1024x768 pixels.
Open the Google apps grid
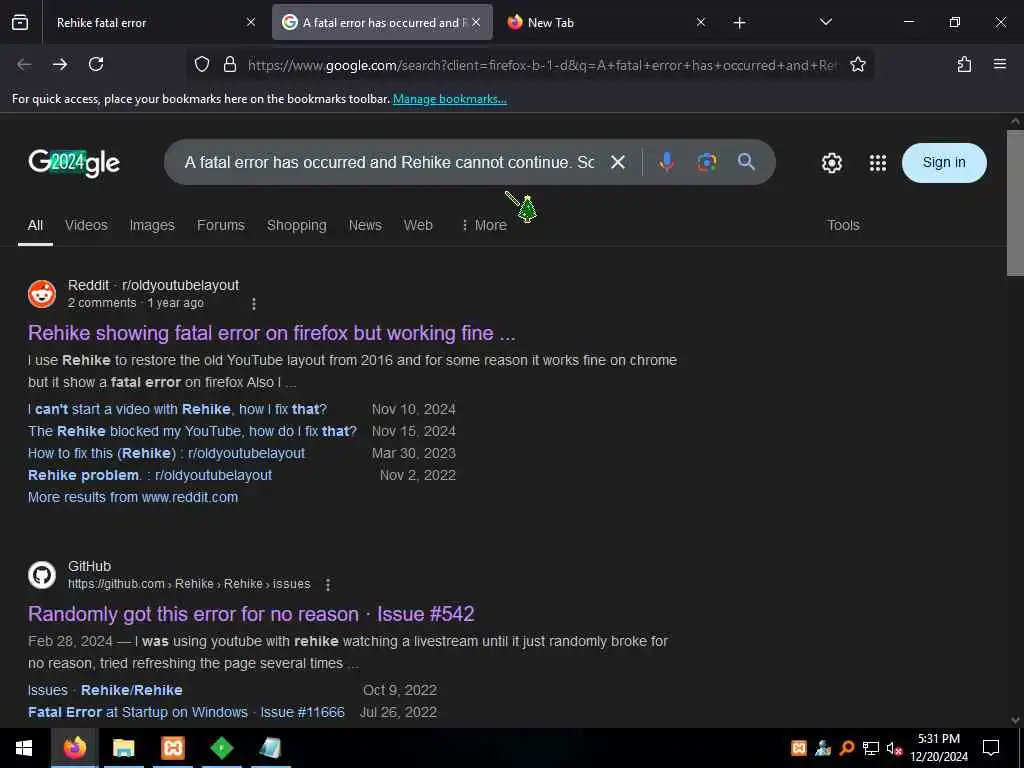878,163
